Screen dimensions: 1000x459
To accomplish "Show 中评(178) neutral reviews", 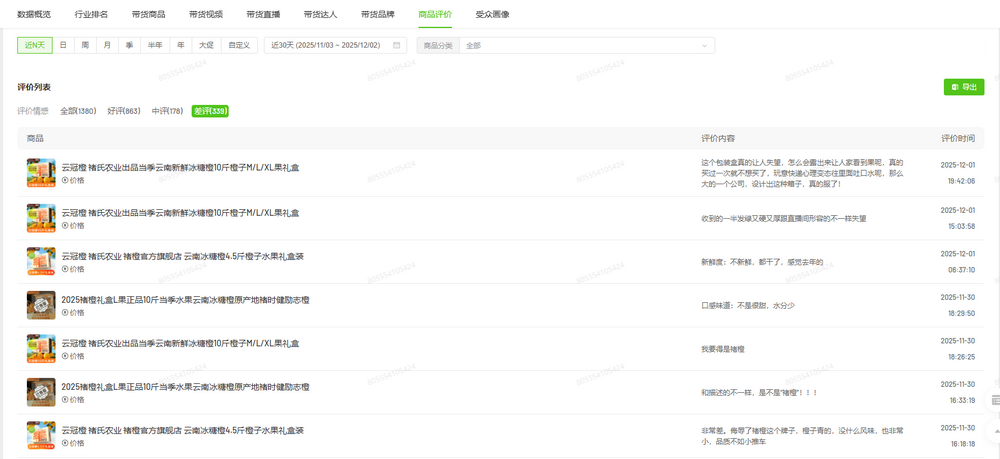I will pos(167,111).
